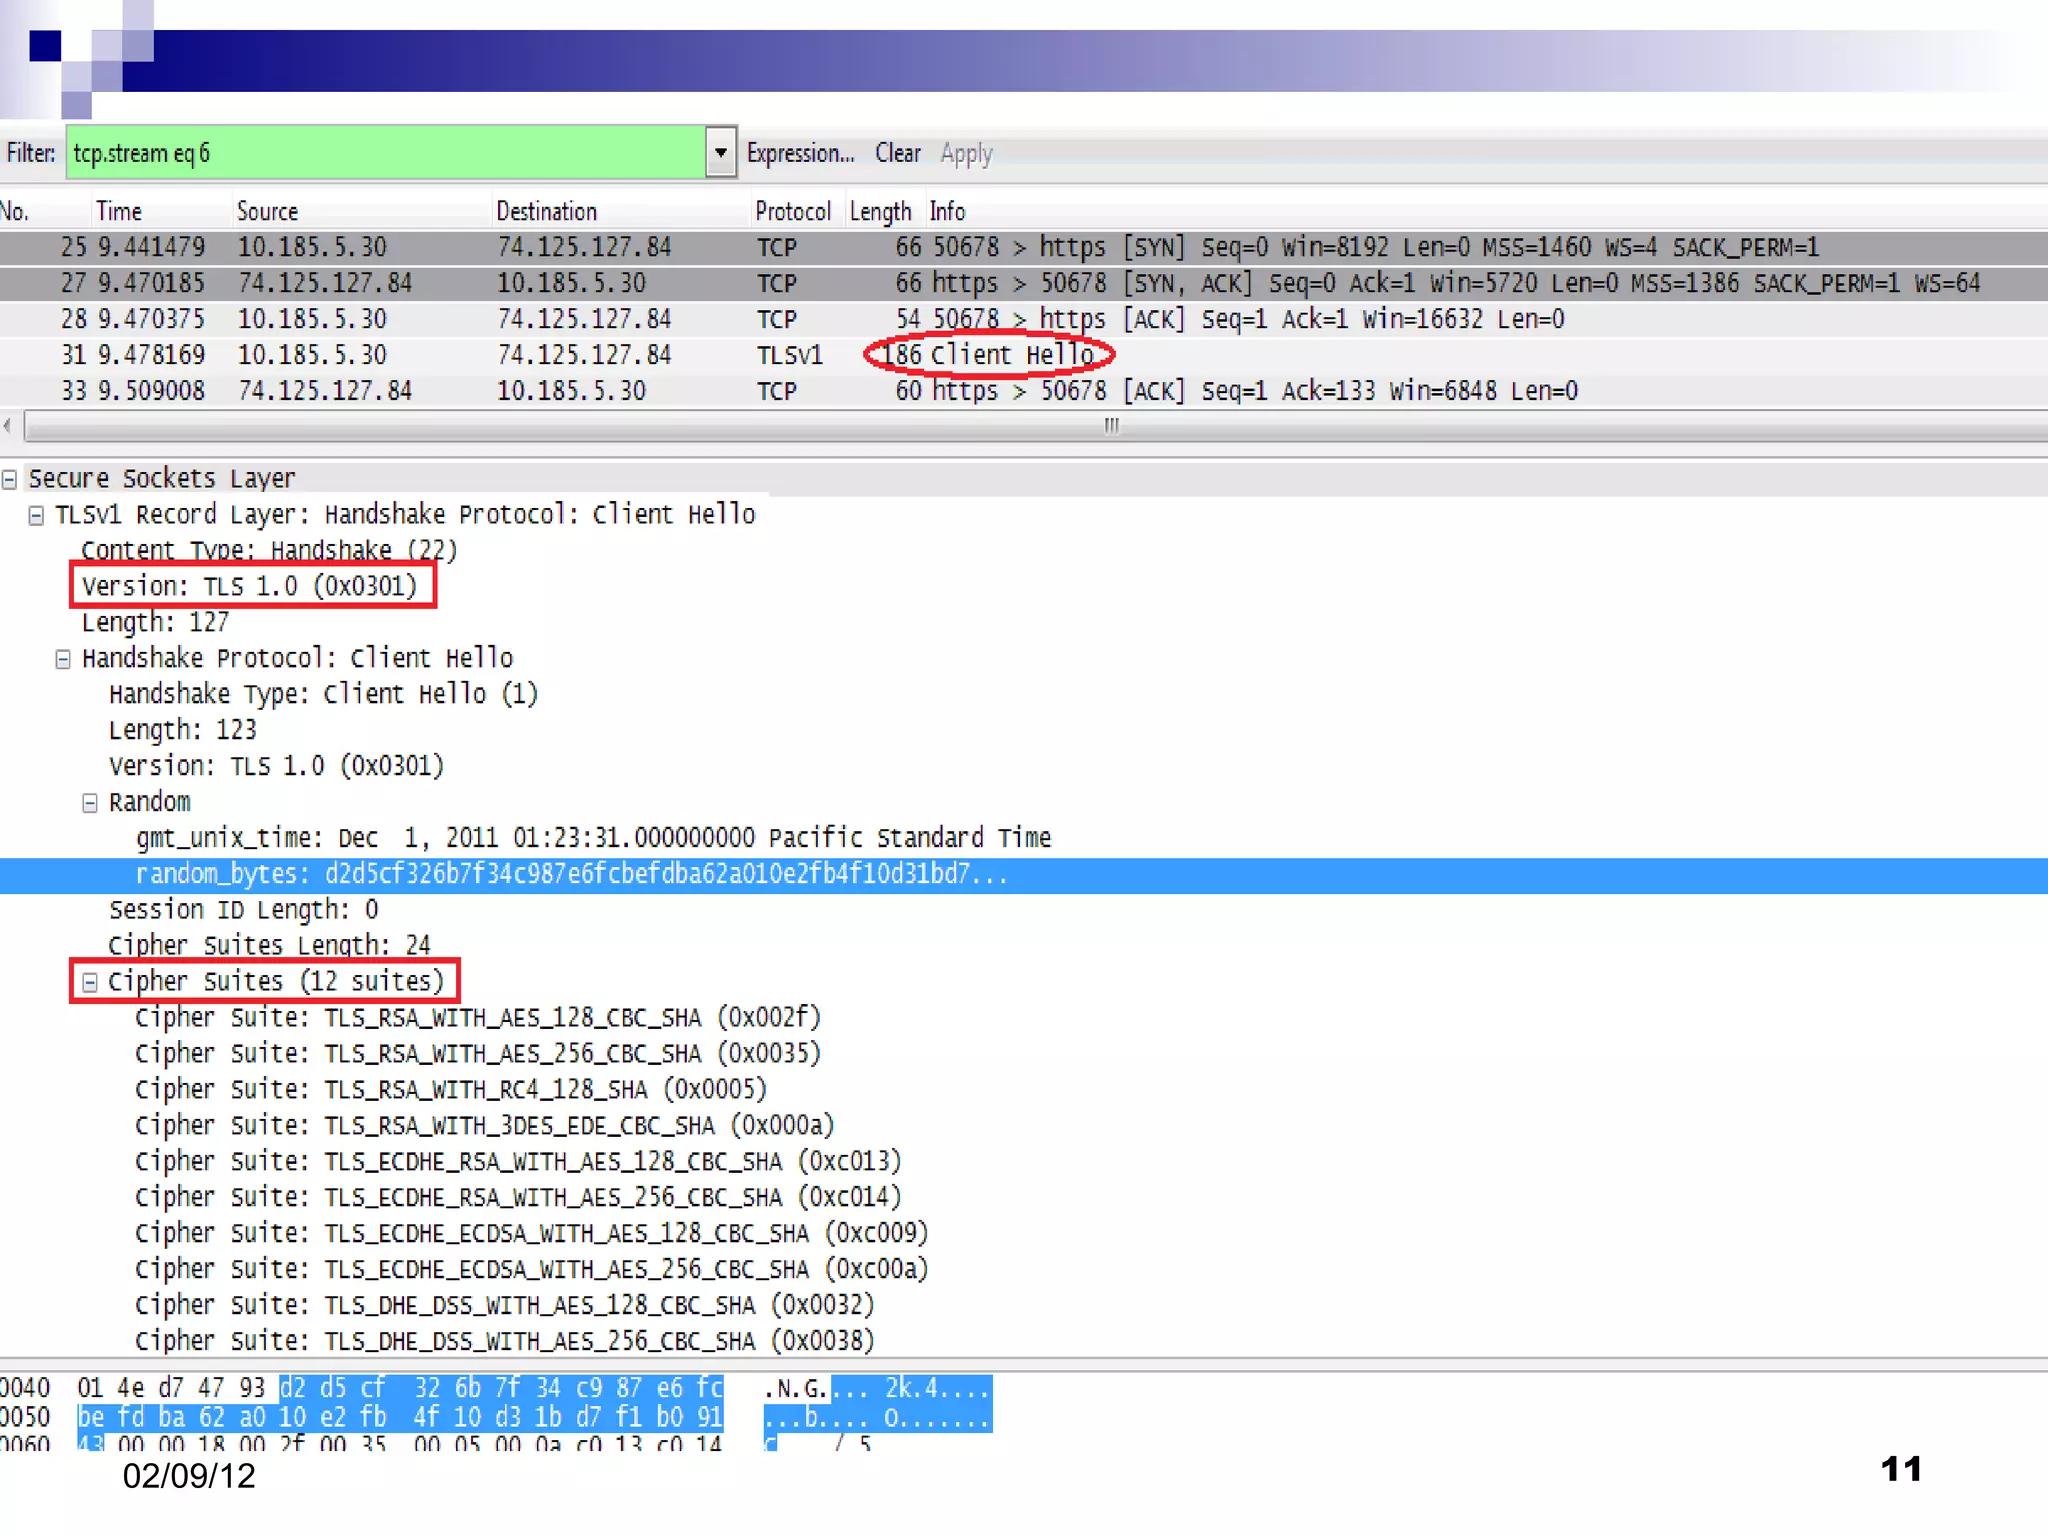Select the random_bytes field line
The image size is (2048, 1536).
coord(570,875)
